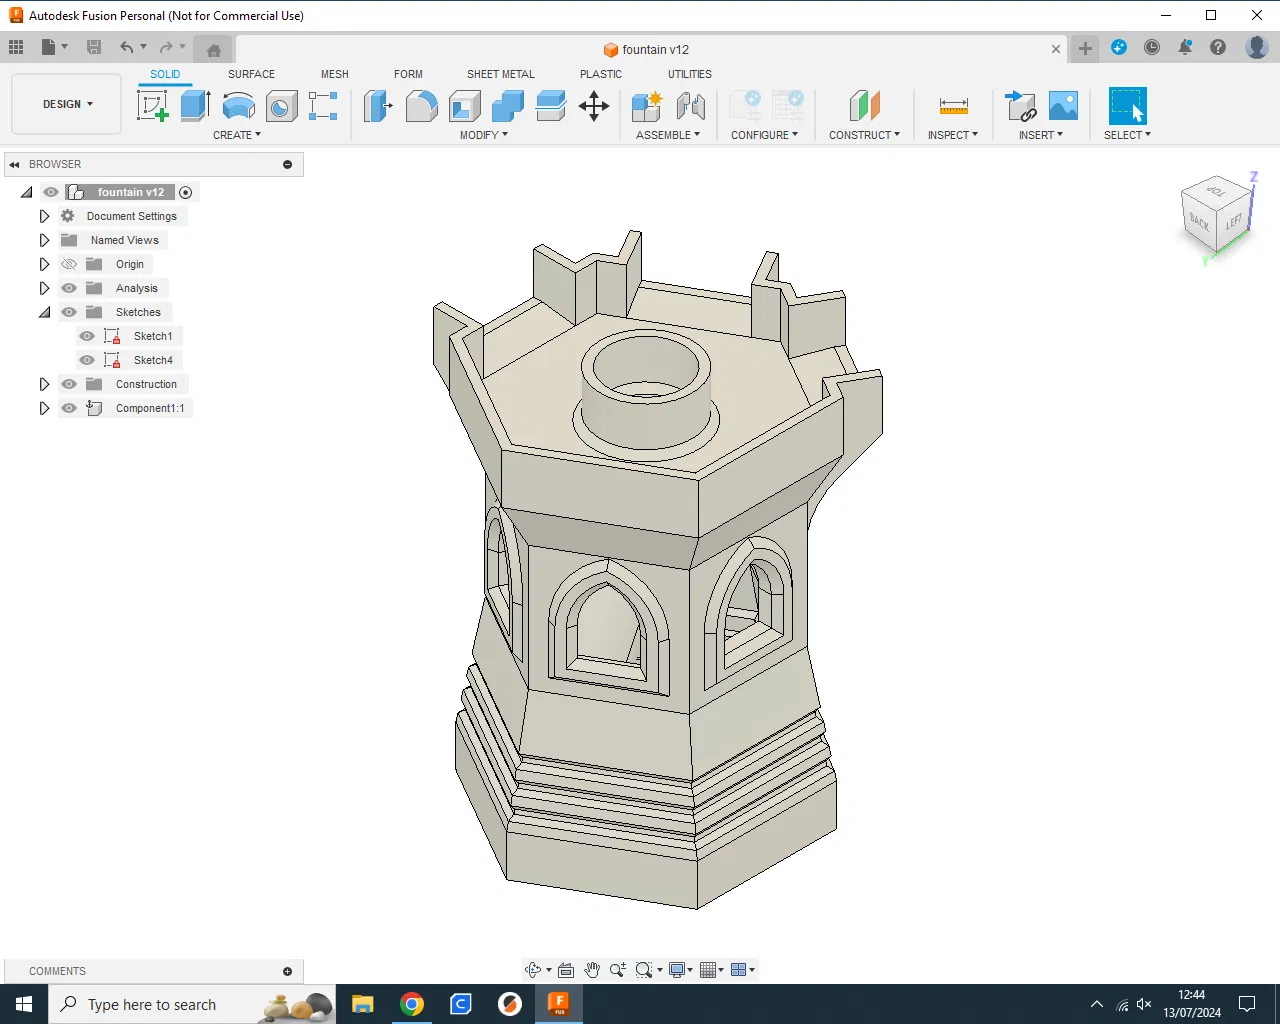1280x1024 pixels.
Task: Select the Revolve tool
Action: [x=238, y=105]
